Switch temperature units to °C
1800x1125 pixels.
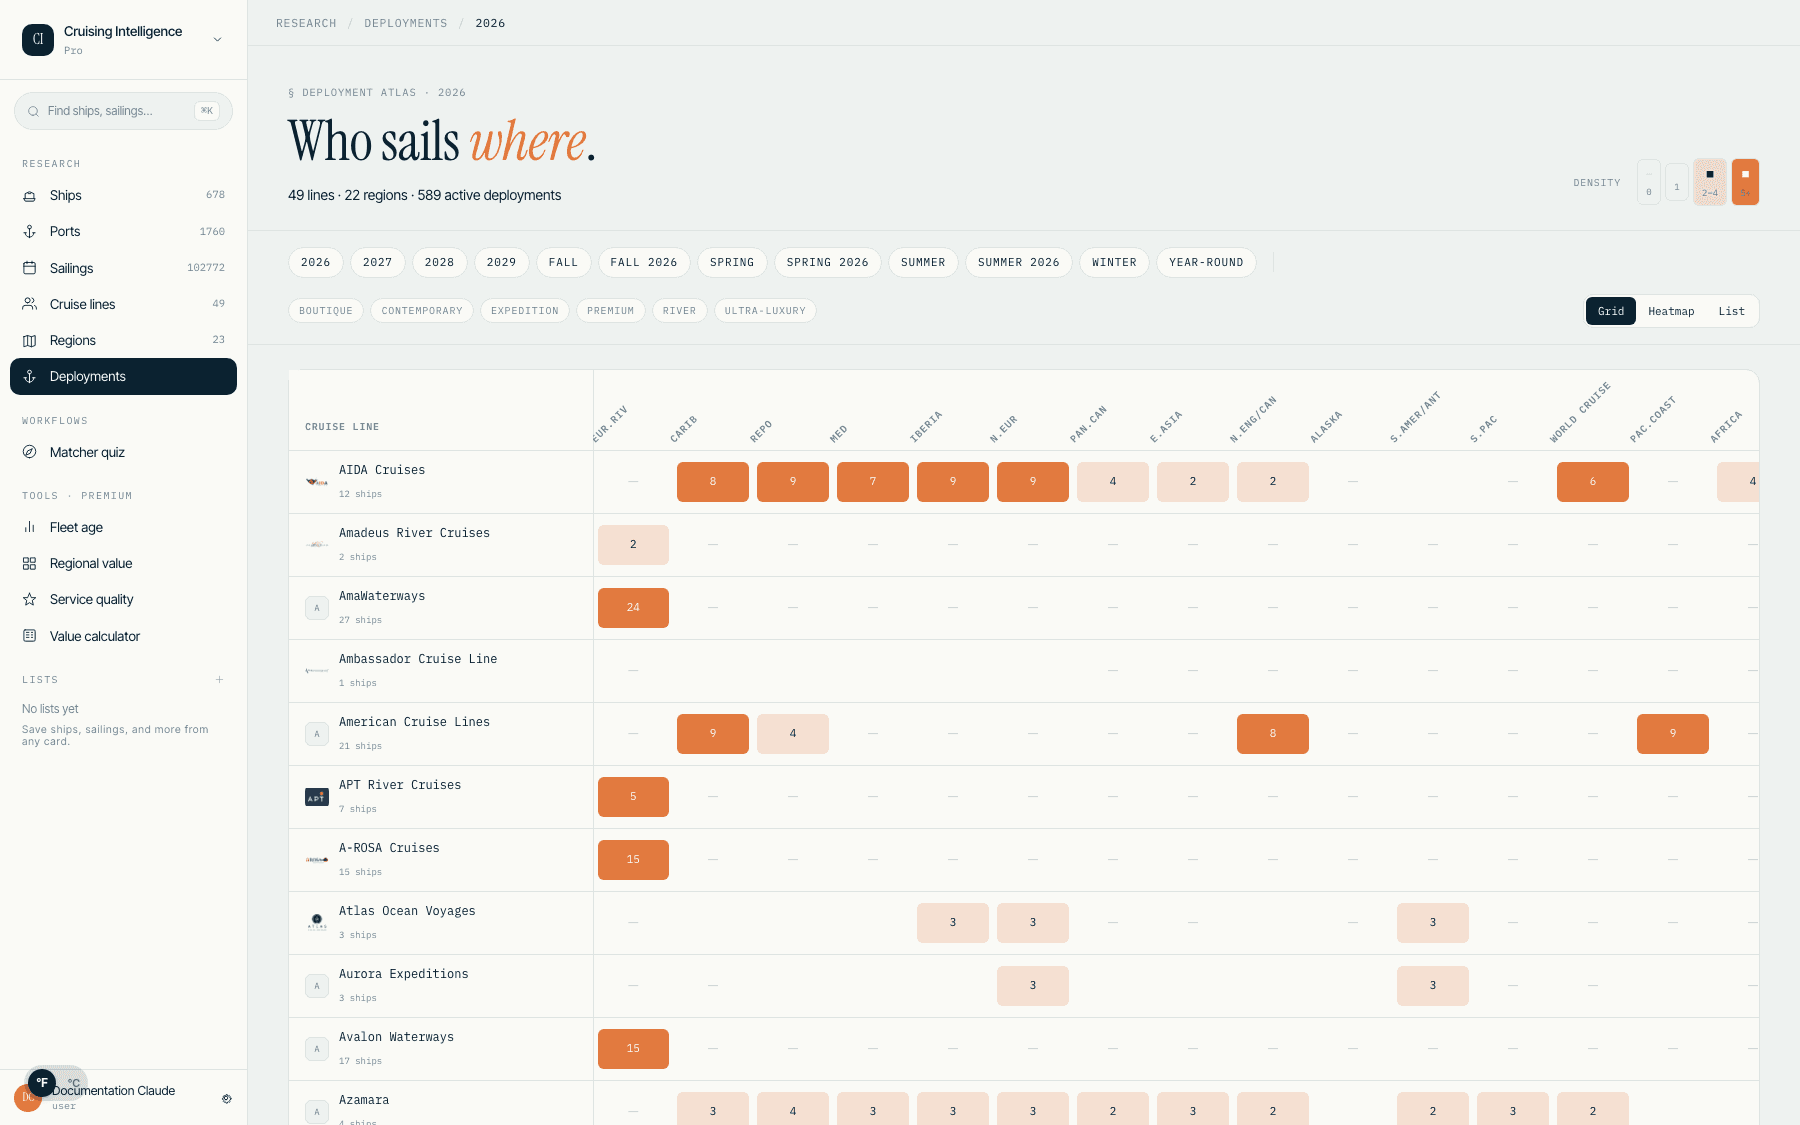pyautogui.click(x=74, y=1083)
